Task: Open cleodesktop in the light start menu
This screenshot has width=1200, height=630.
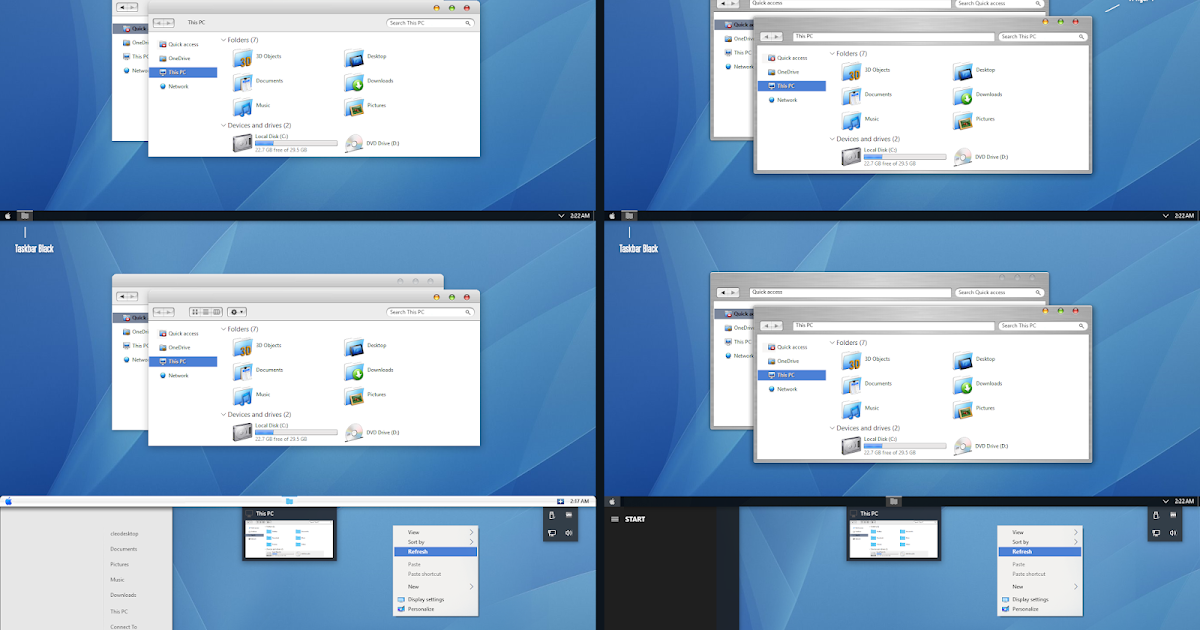Action: [x=124, y=534]
